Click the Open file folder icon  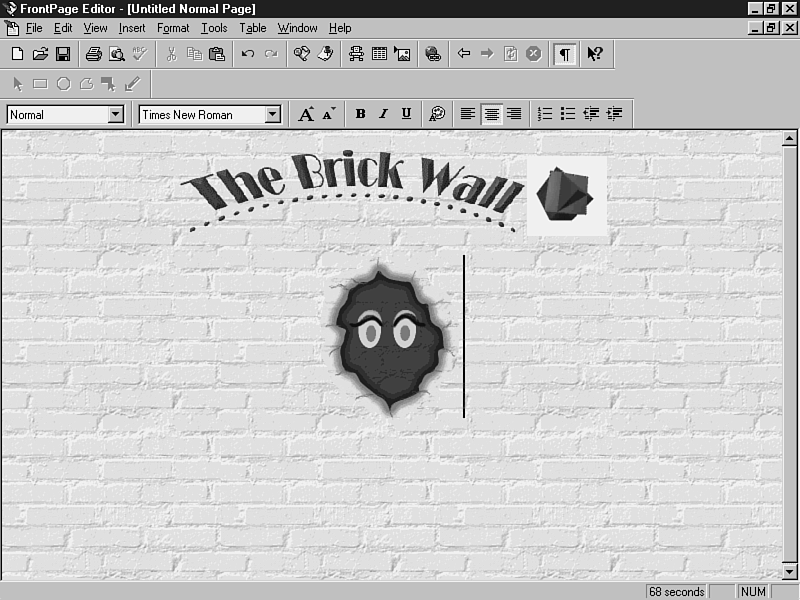(x=40, y=54)
